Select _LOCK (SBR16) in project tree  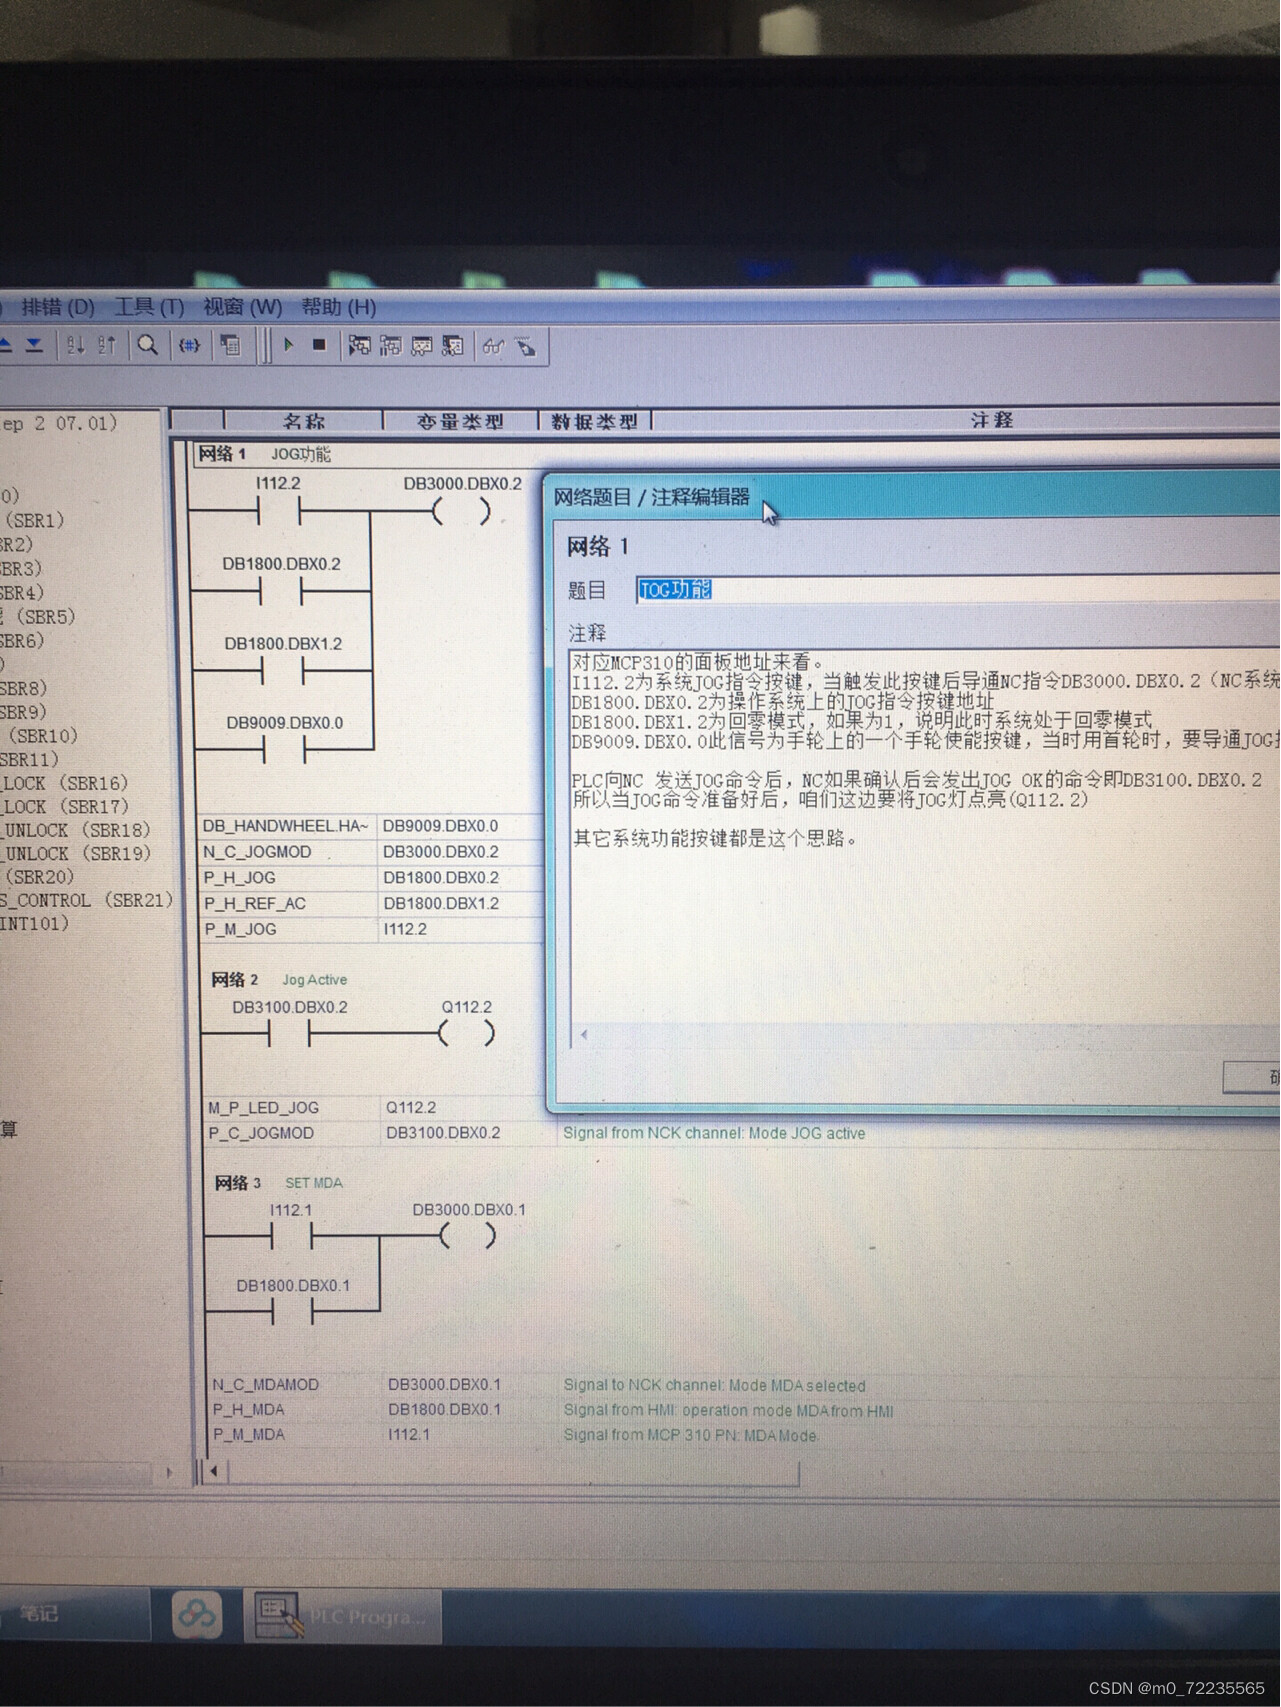pyautogui.click(x=65, y=783)
